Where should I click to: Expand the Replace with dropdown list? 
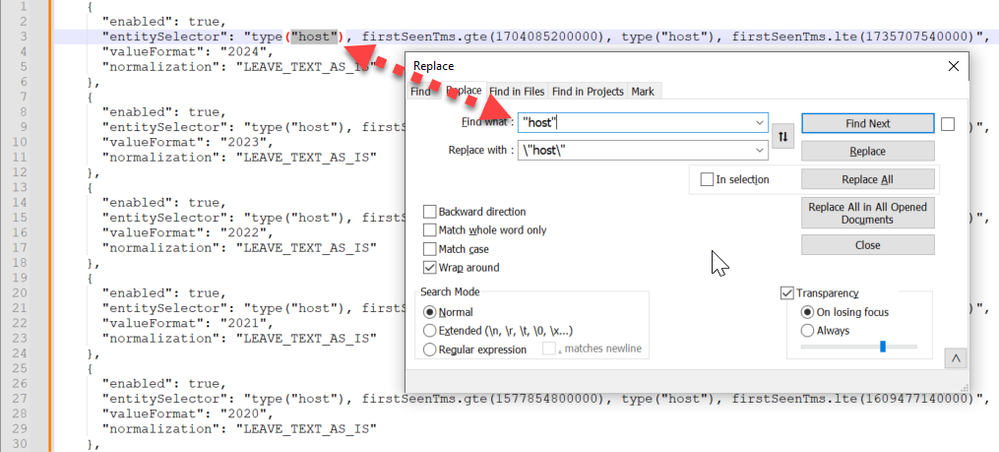click(x=758, y=151)
